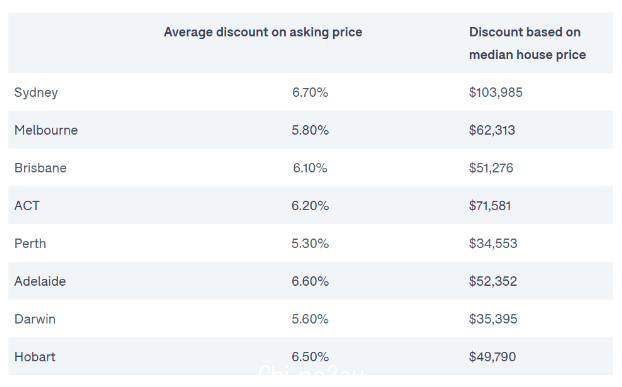This screenshot has width=622, height=387.
Task: Click the Hobart city name
Action: click(x=35, y=357)
